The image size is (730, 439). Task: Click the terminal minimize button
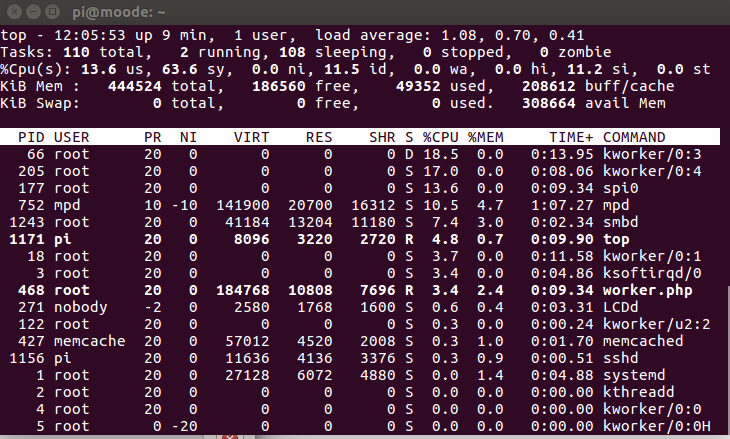point(33,12)
